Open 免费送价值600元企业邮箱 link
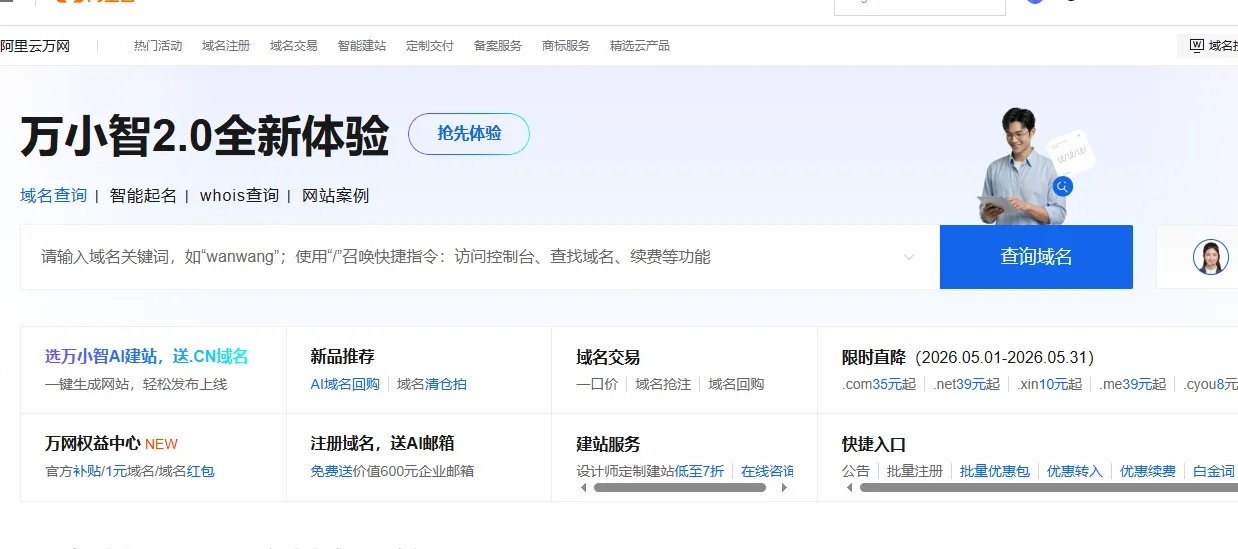This screenshot has width=1238, height=549. pos(392,471)
